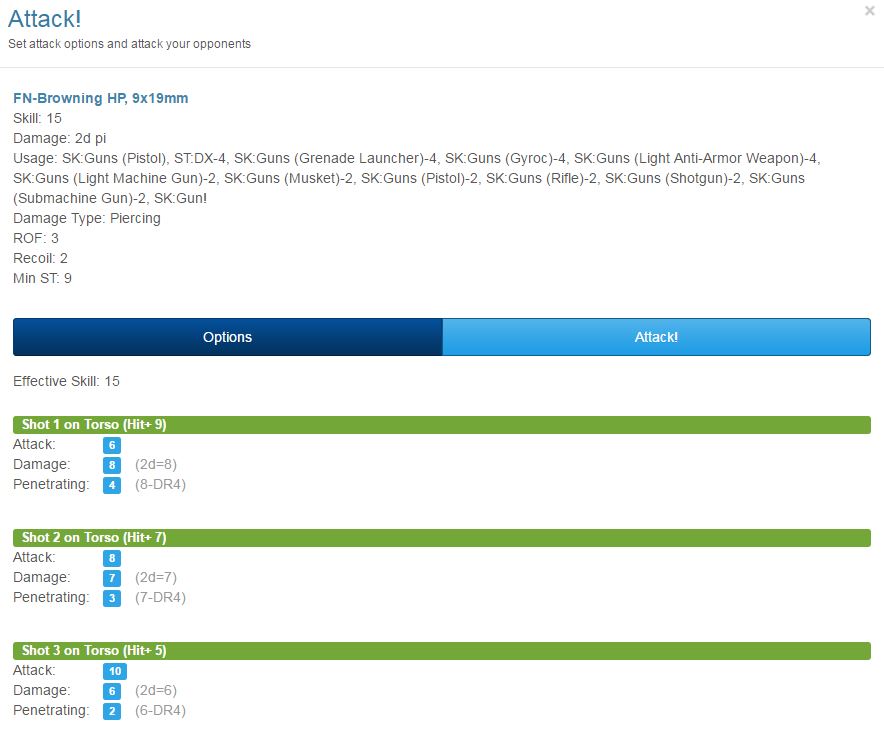
Task: Click the 'Set attack options' subtitle text
Action: [x=130, y=44]
